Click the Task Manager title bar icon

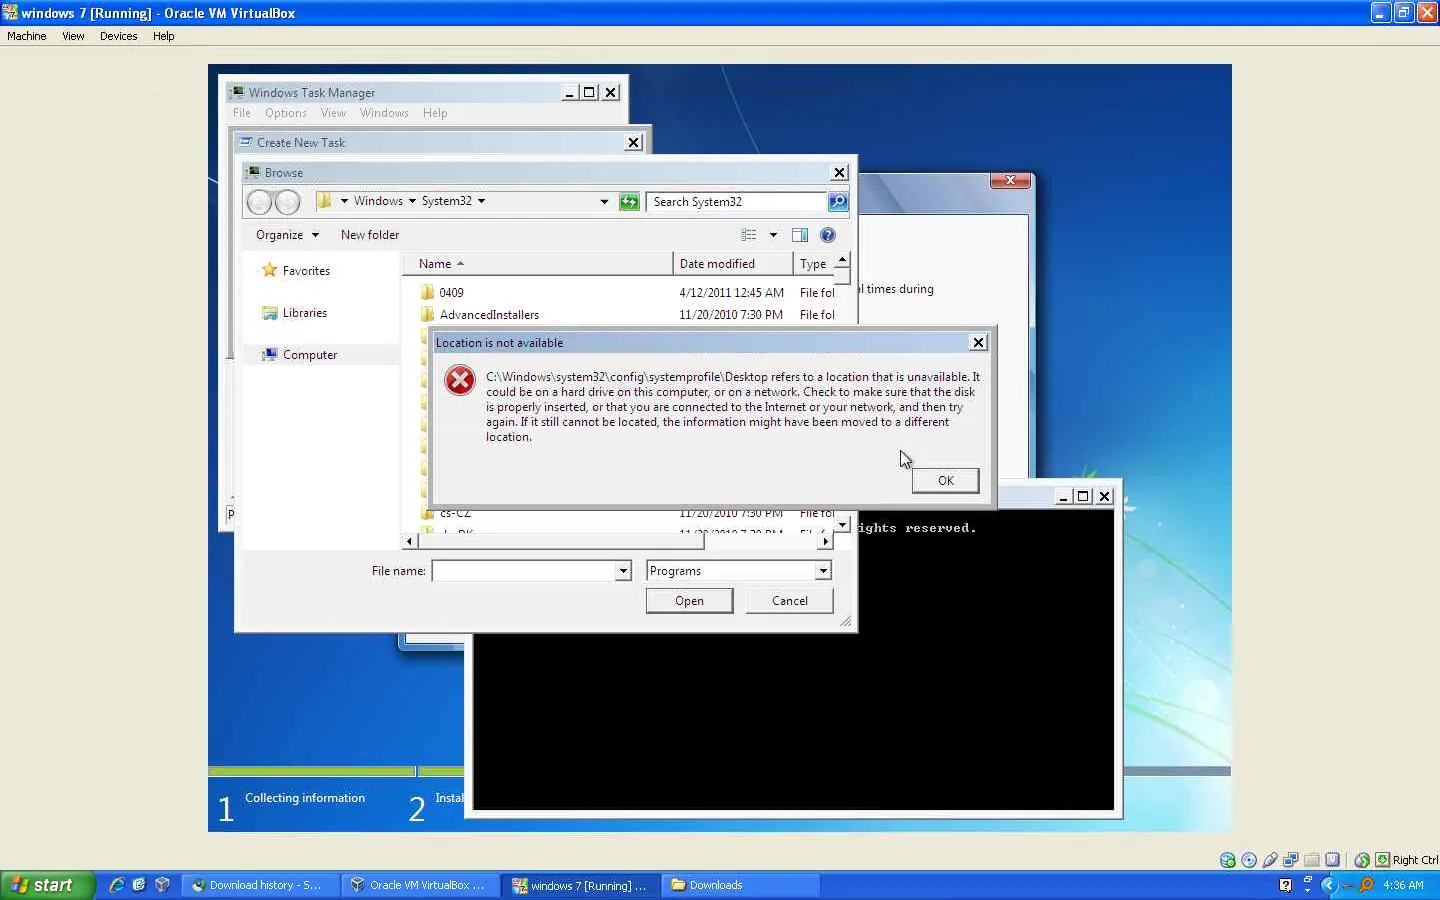(237, 92)
